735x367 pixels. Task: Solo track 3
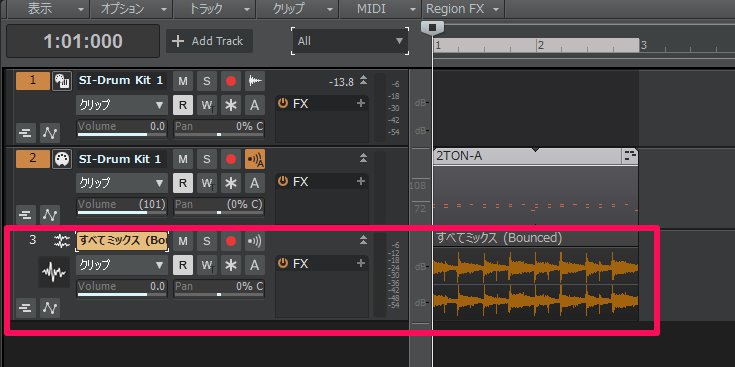pos(207,241)
